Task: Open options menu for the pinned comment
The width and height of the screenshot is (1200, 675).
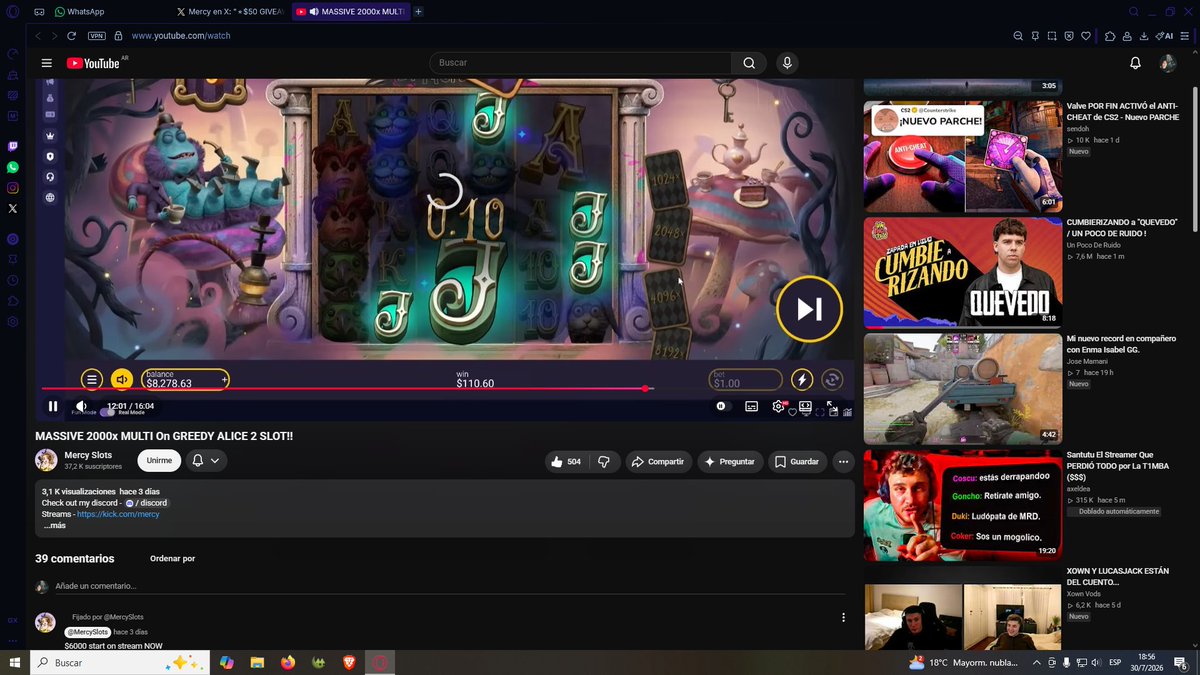Action: point(843,617)
